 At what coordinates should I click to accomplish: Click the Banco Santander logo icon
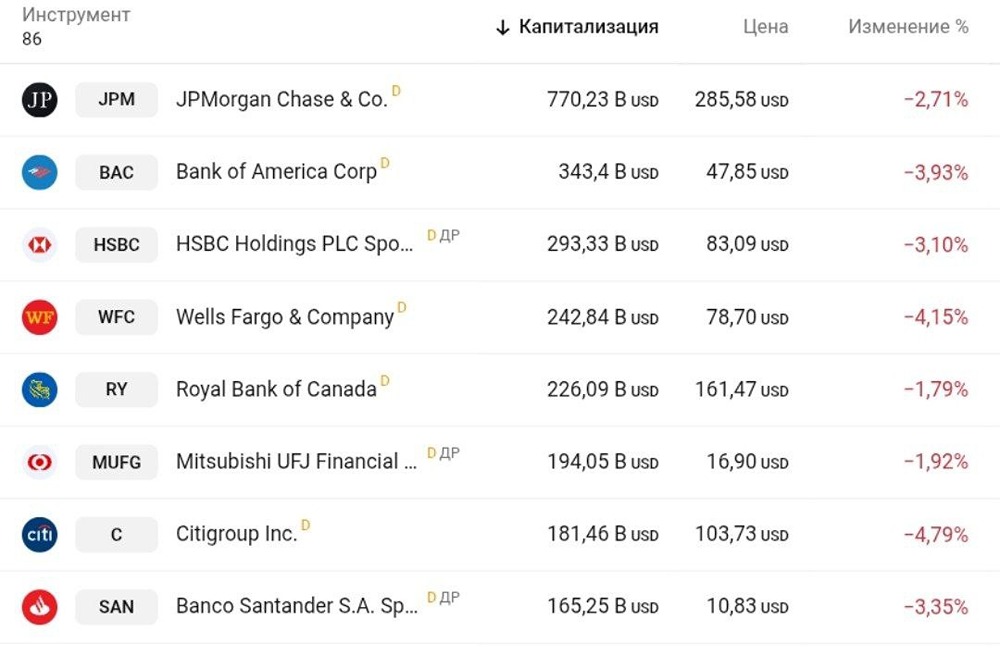pos(40,606)
